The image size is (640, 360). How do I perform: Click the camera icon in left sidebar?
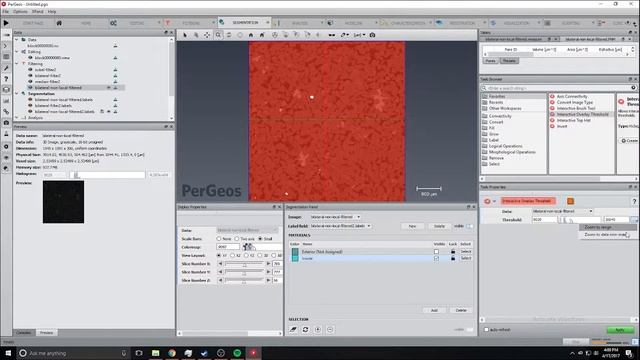pyautogui.click(x=6, y=122)
